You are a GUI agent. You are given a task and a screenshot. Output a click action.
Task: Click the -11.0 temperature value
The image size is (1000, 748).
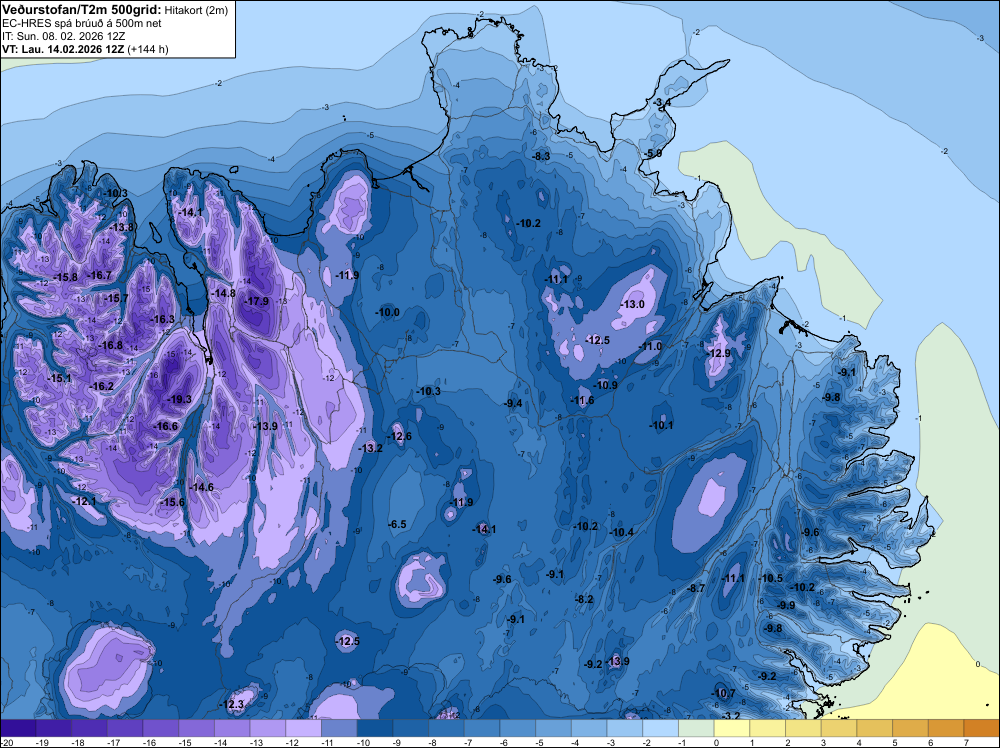pos(650,346)
